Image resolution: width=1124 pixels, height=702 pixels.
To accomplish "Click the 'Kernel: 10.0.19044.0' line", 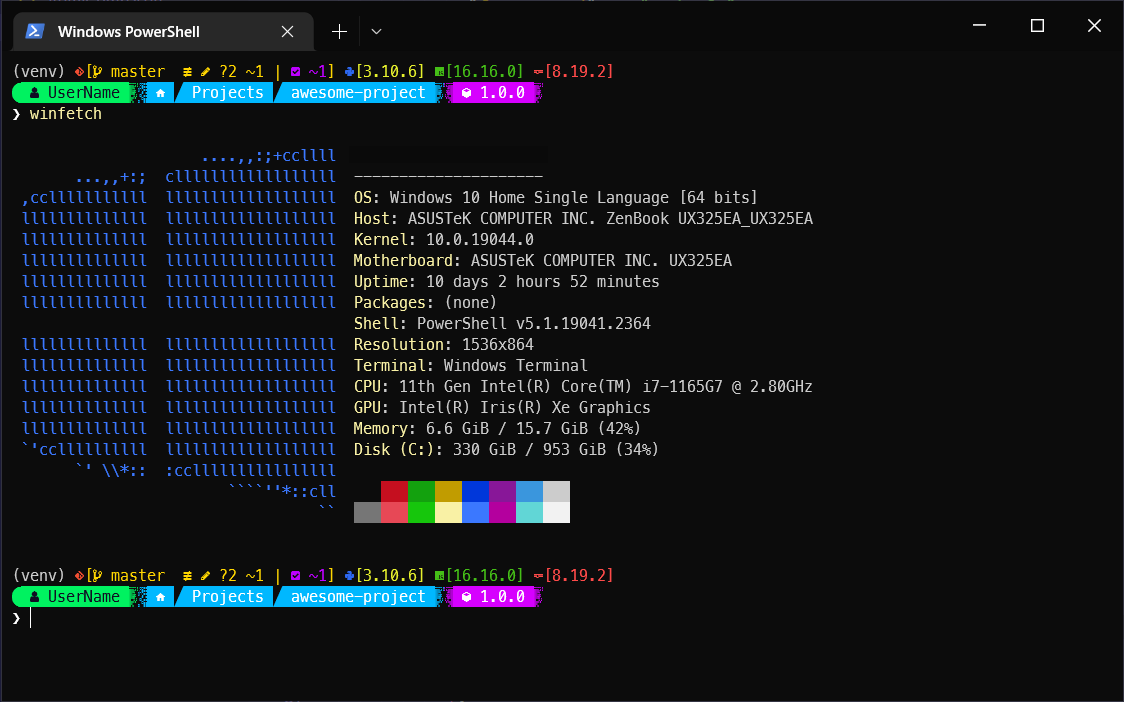I will click(x=444, y=239).
